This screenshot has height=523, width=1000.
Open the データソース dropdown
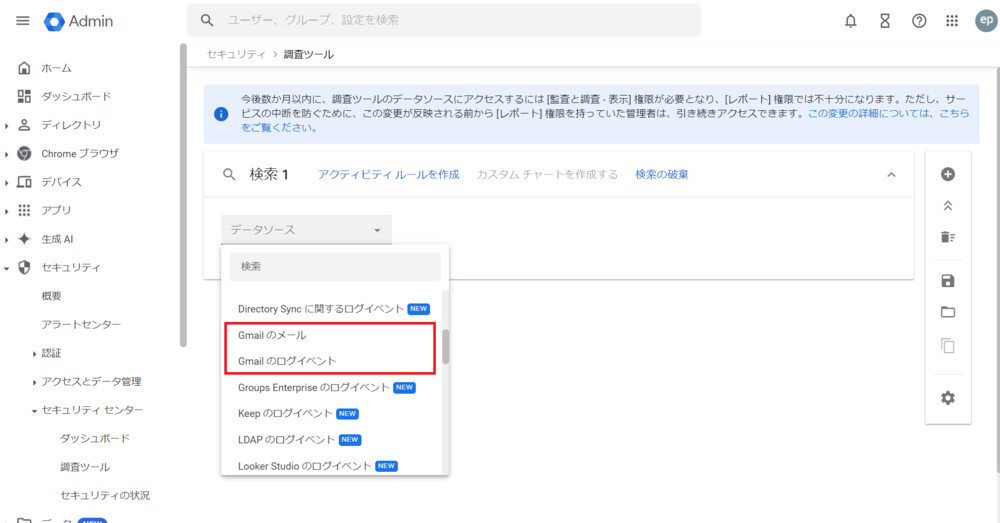coord(306,230)
